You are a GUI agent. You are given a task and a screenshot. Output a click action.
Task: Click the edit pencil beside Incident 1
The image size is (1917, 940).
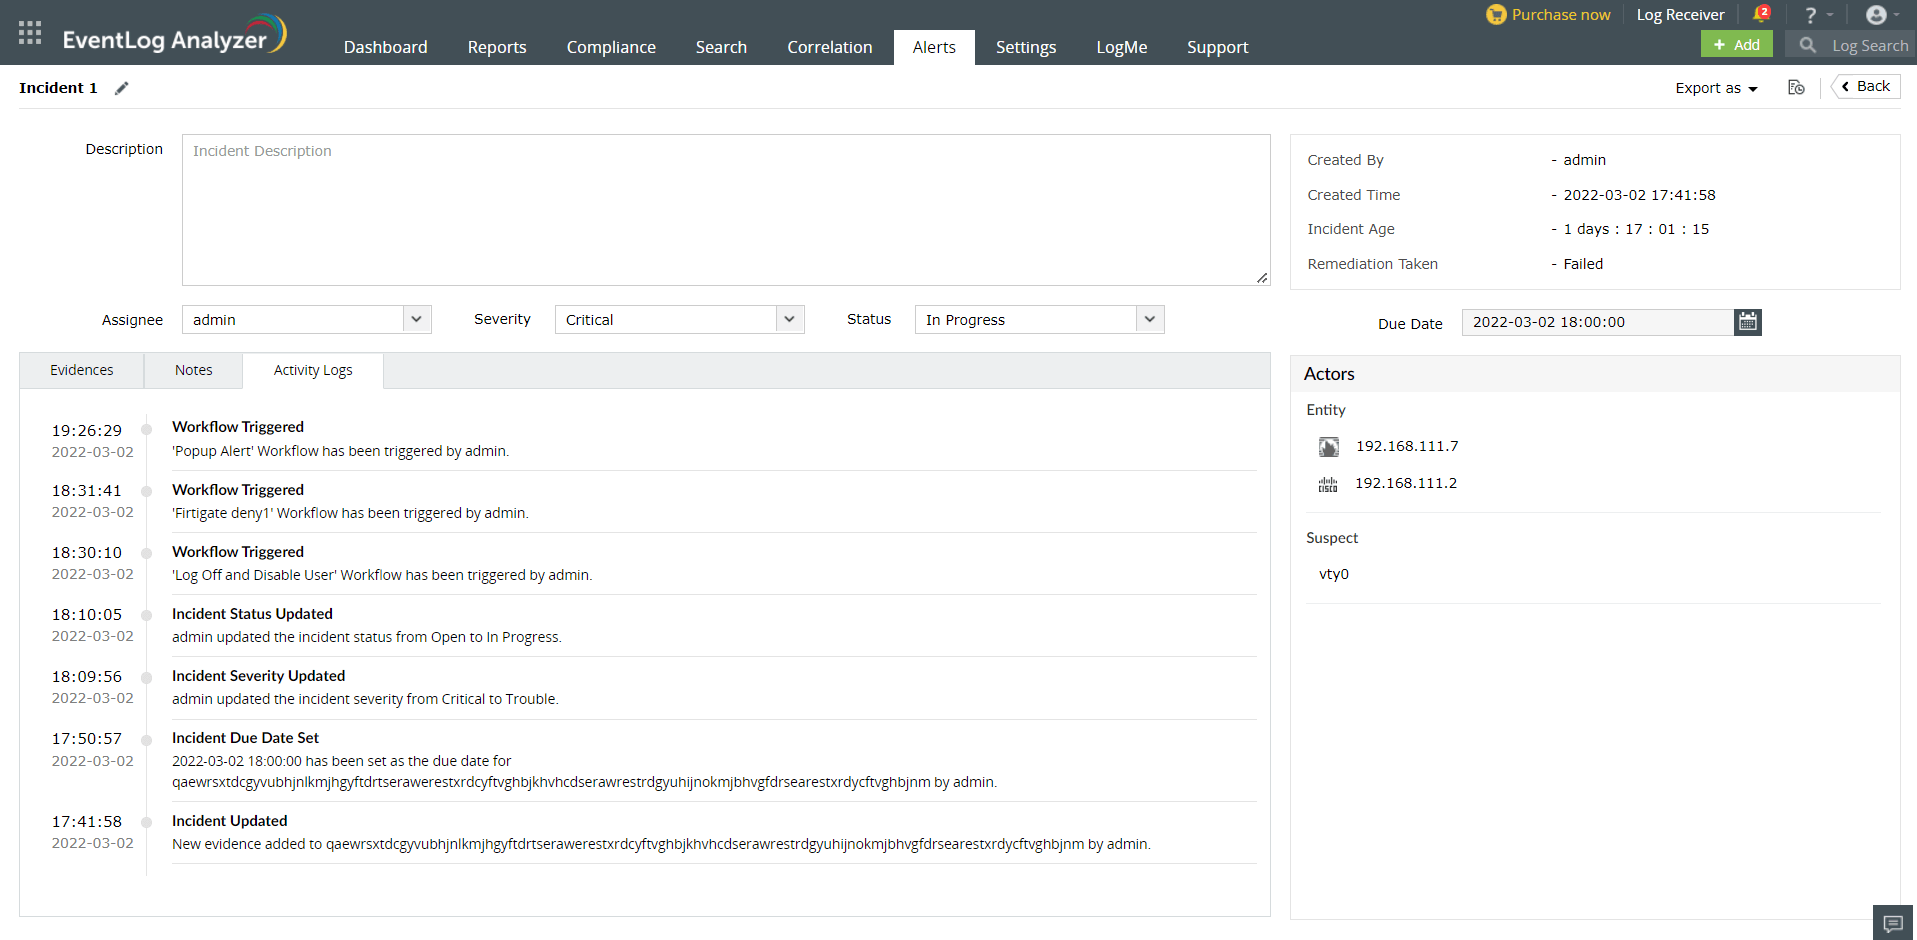(x=121, y=88)
